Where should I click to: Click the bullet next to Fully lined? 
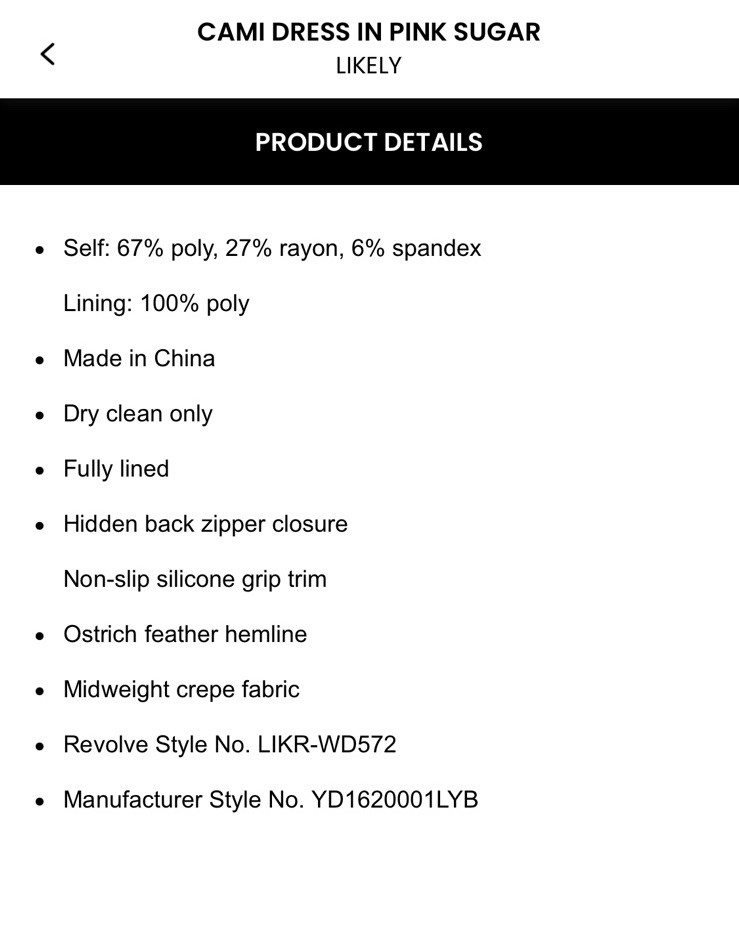point(40,470)
